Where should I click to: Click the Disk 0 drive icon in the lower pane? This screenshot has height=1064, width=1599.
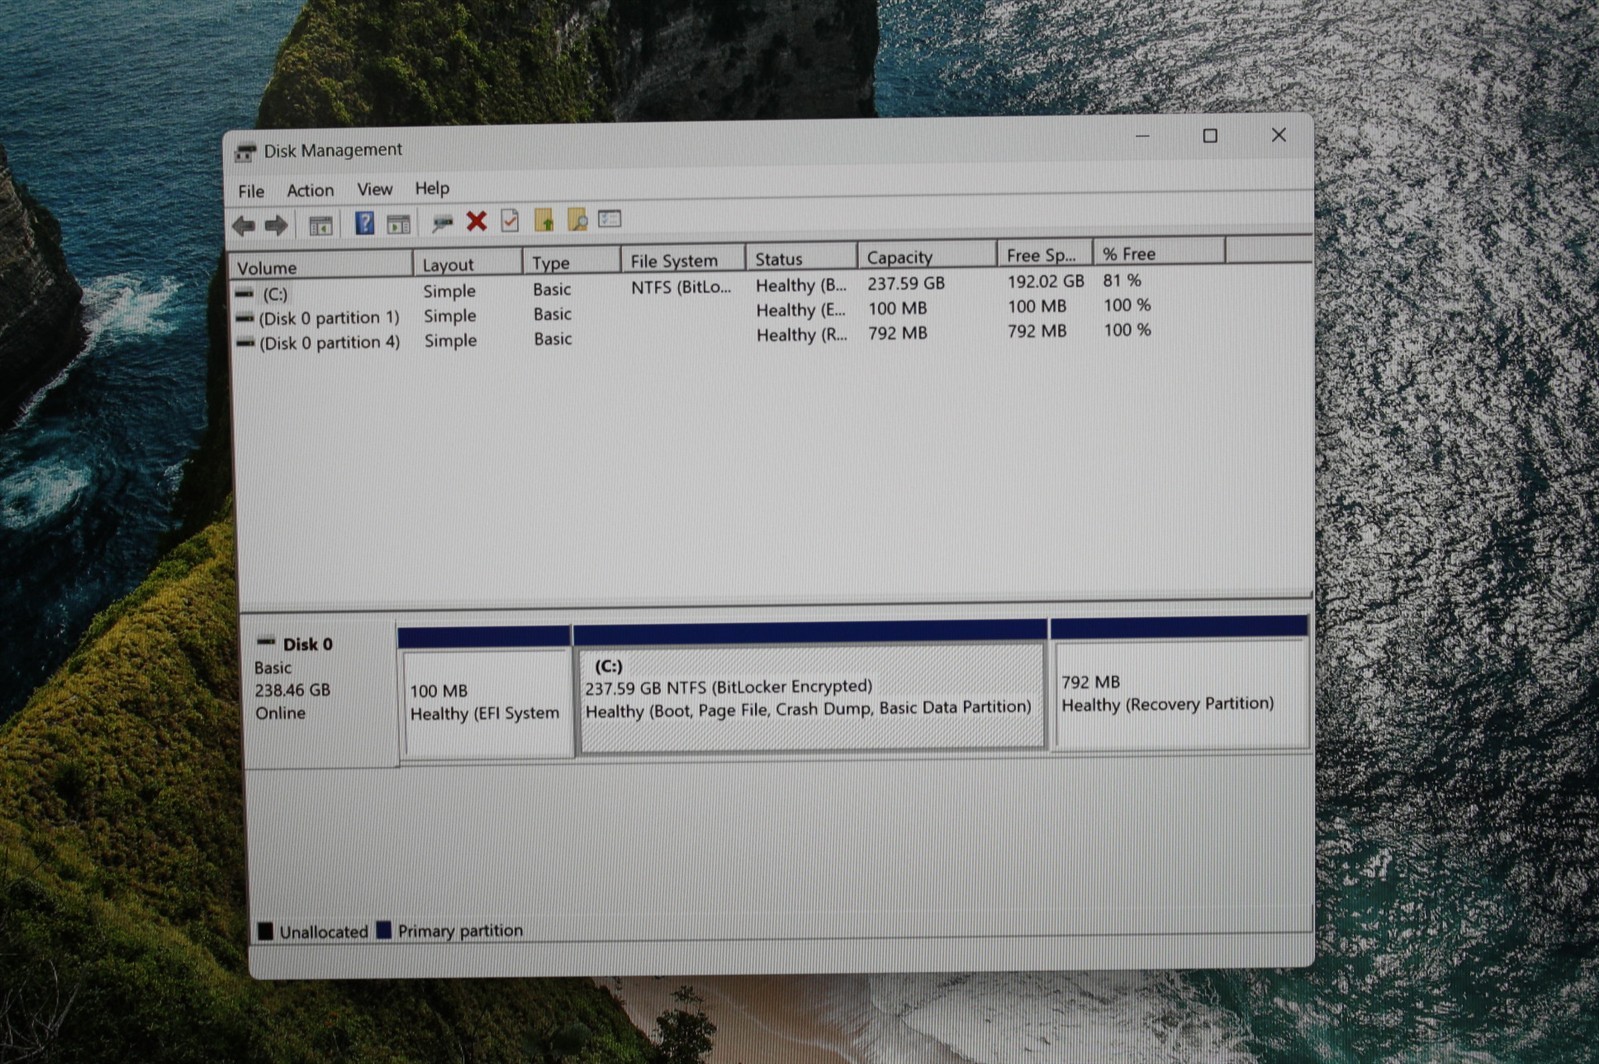tap(266, 642)
